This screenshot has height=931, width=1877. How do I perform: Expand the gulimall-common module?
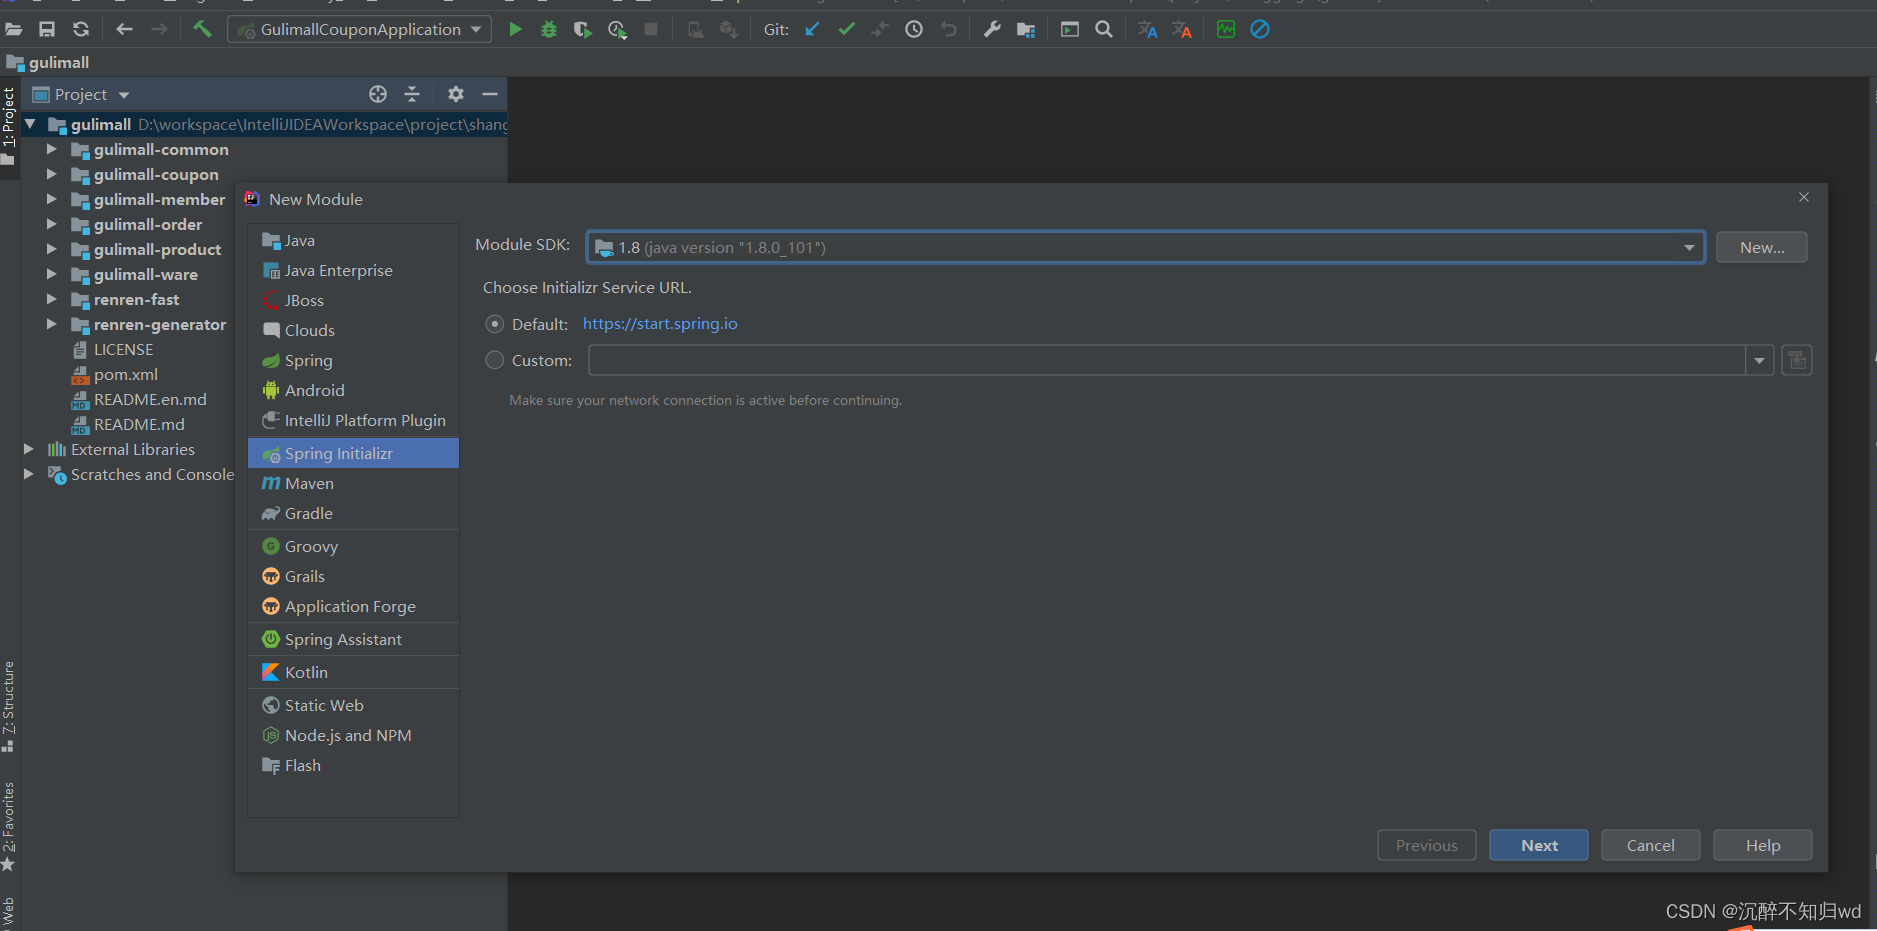(51, 149)
